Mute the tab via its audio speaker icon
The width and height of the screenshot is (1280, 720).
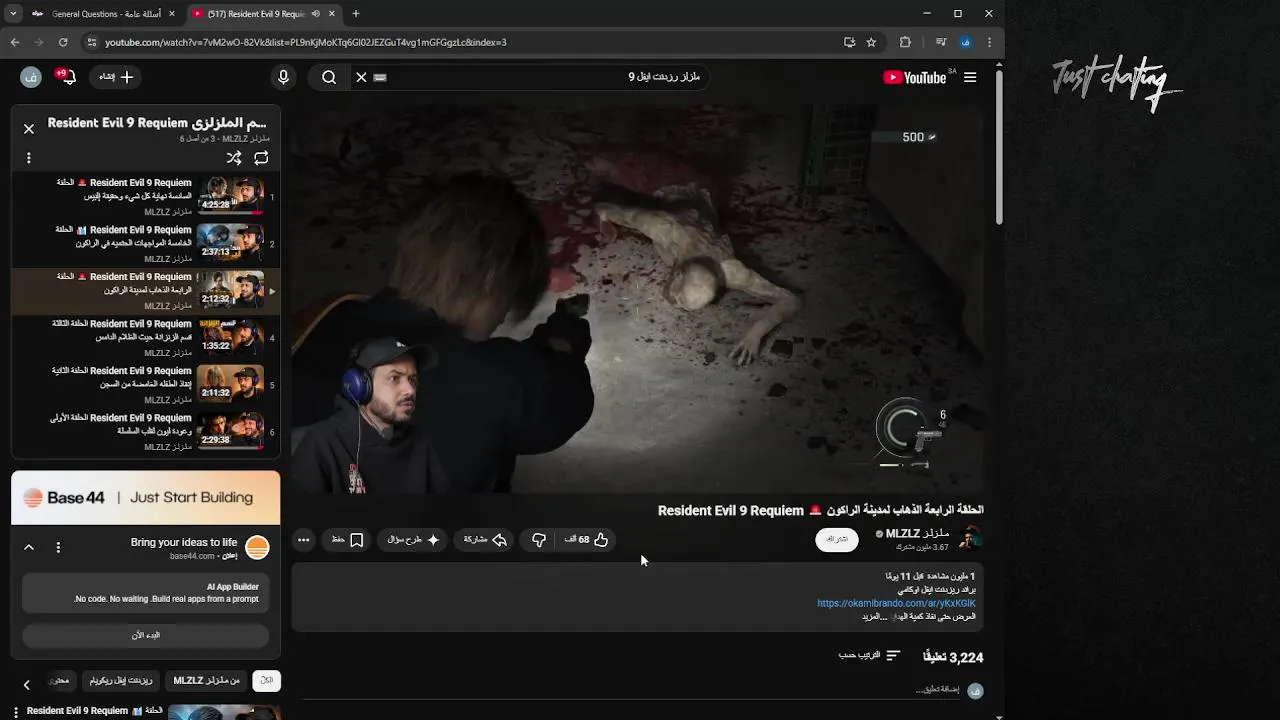[x=315, y=14]
